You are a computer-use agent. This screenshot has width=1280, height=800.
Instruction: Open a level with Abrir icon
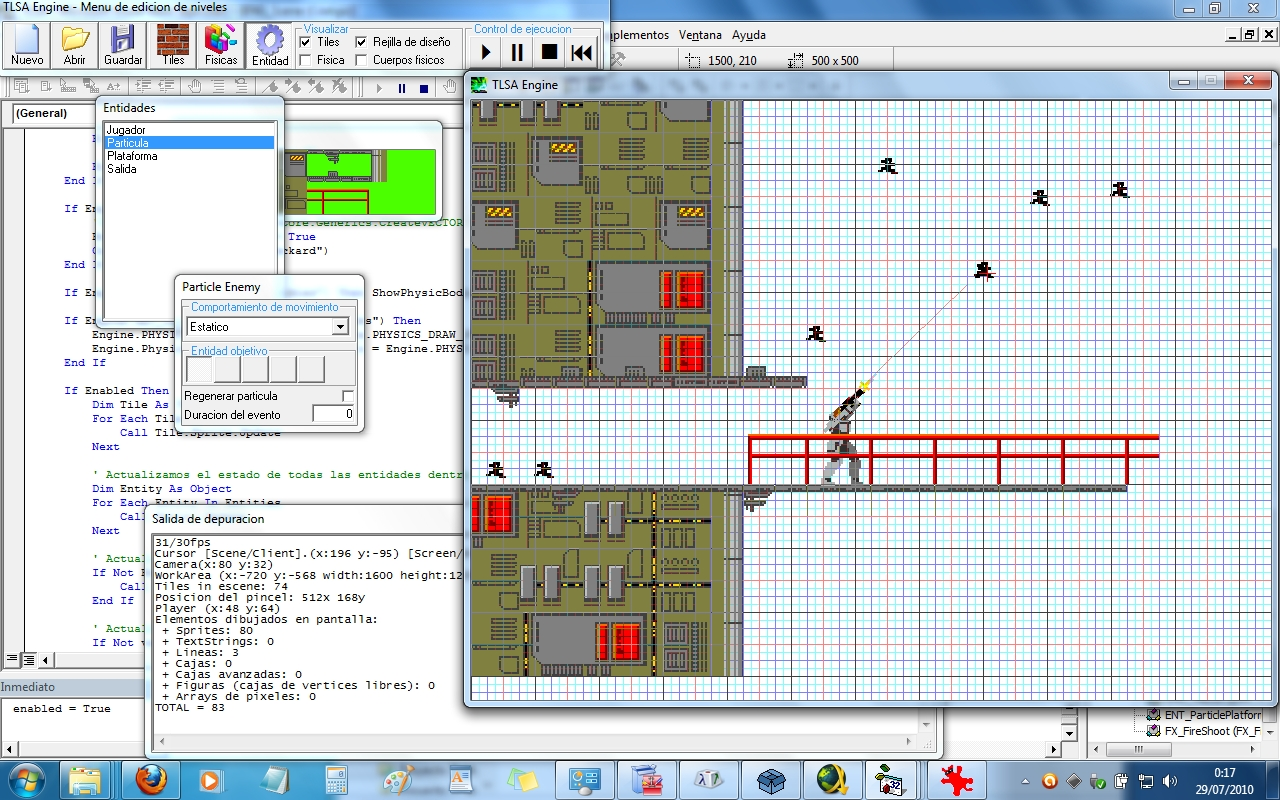(x=75, y=45)
